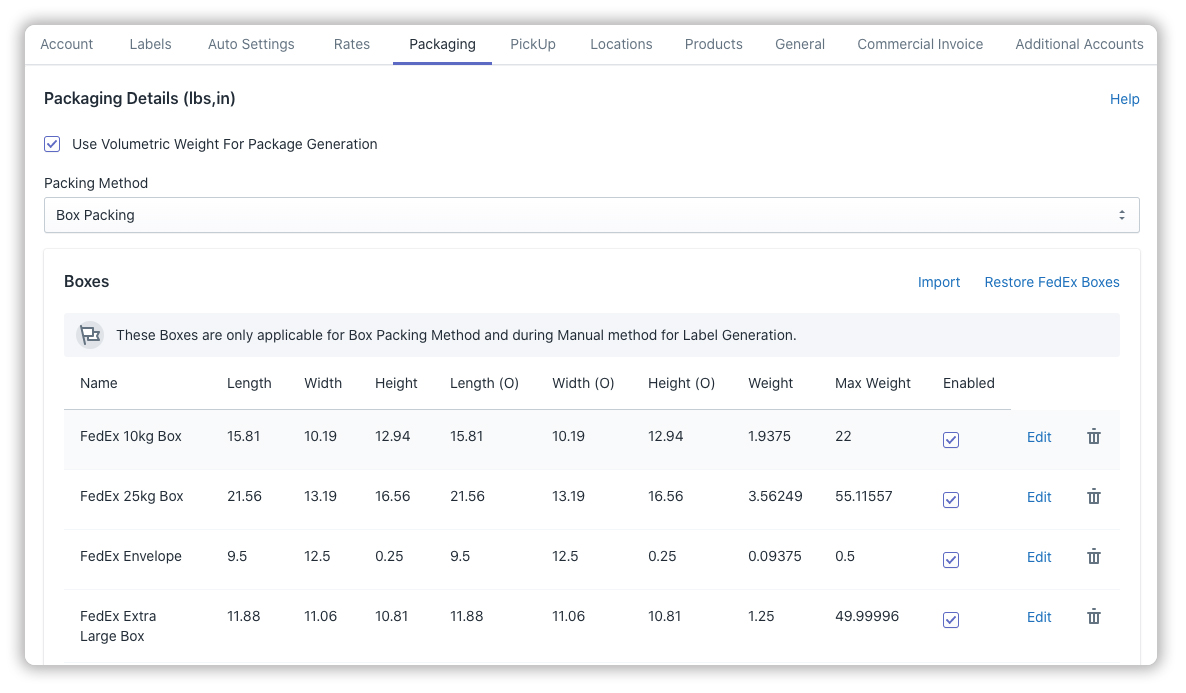Click the flag info icon in notice
Screen dimensions: 1186x693
pyautogui.click(x=90, y=334)
